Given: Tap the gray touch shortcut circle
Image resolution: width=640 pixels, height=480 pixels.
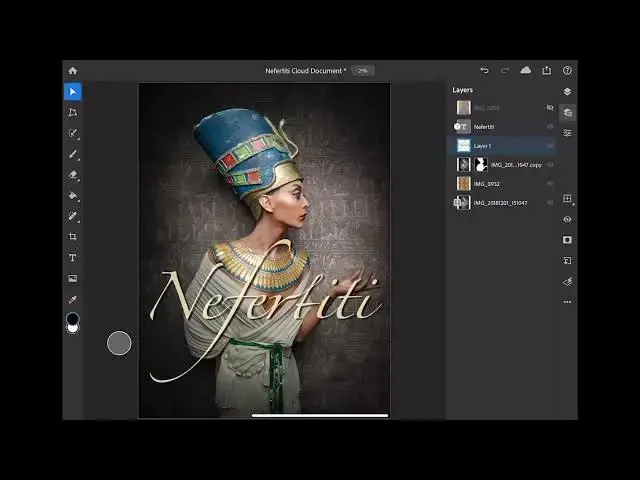Looking at the screenshot, I should 119,343.
